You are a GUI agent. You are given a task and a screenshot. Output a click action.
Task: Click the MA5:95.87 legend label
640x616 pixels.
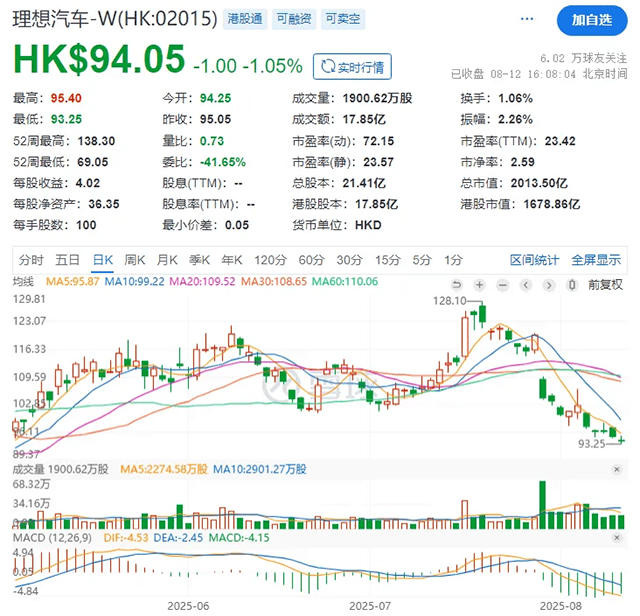coord(73,282)
